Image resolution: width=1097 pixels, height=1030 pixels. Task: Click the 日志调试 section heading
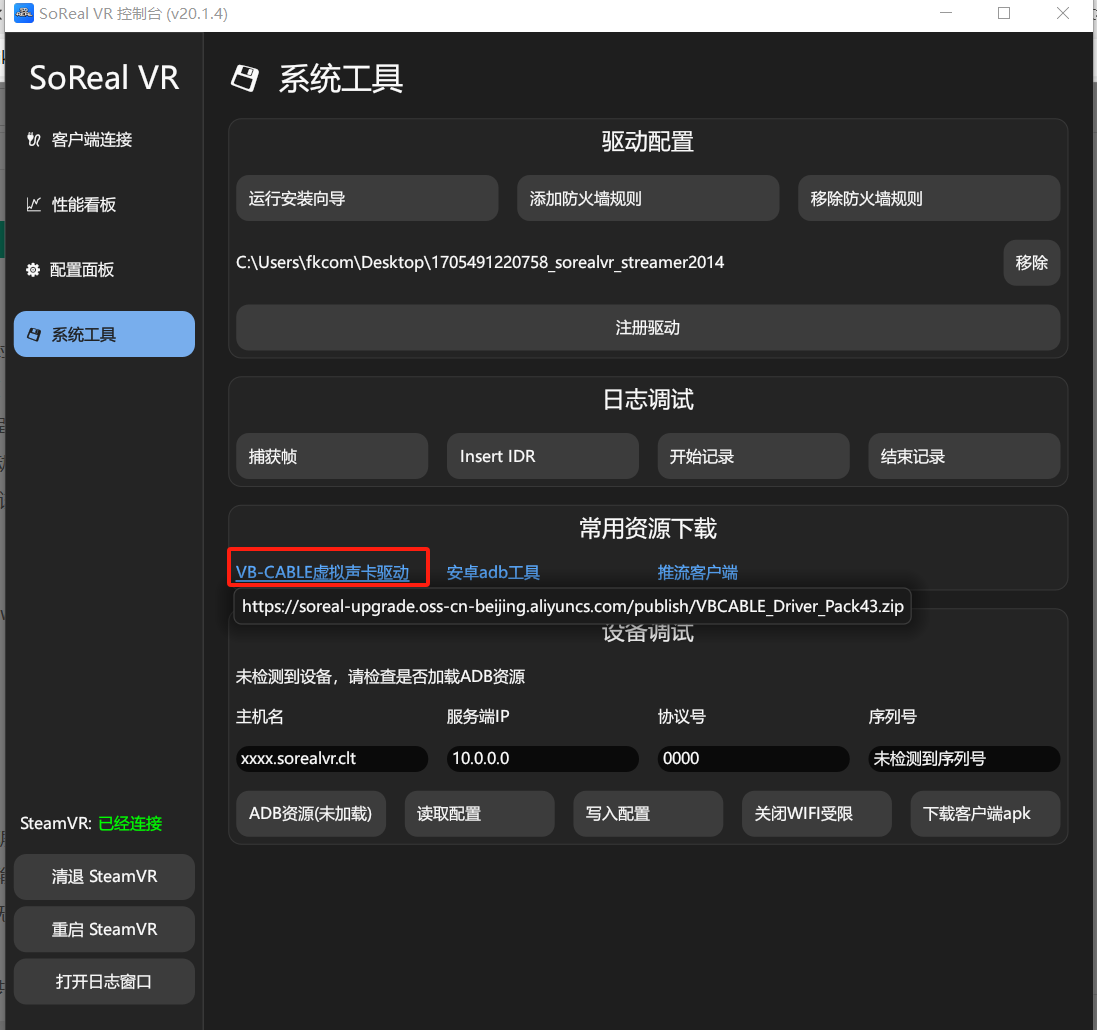[648, 400]
